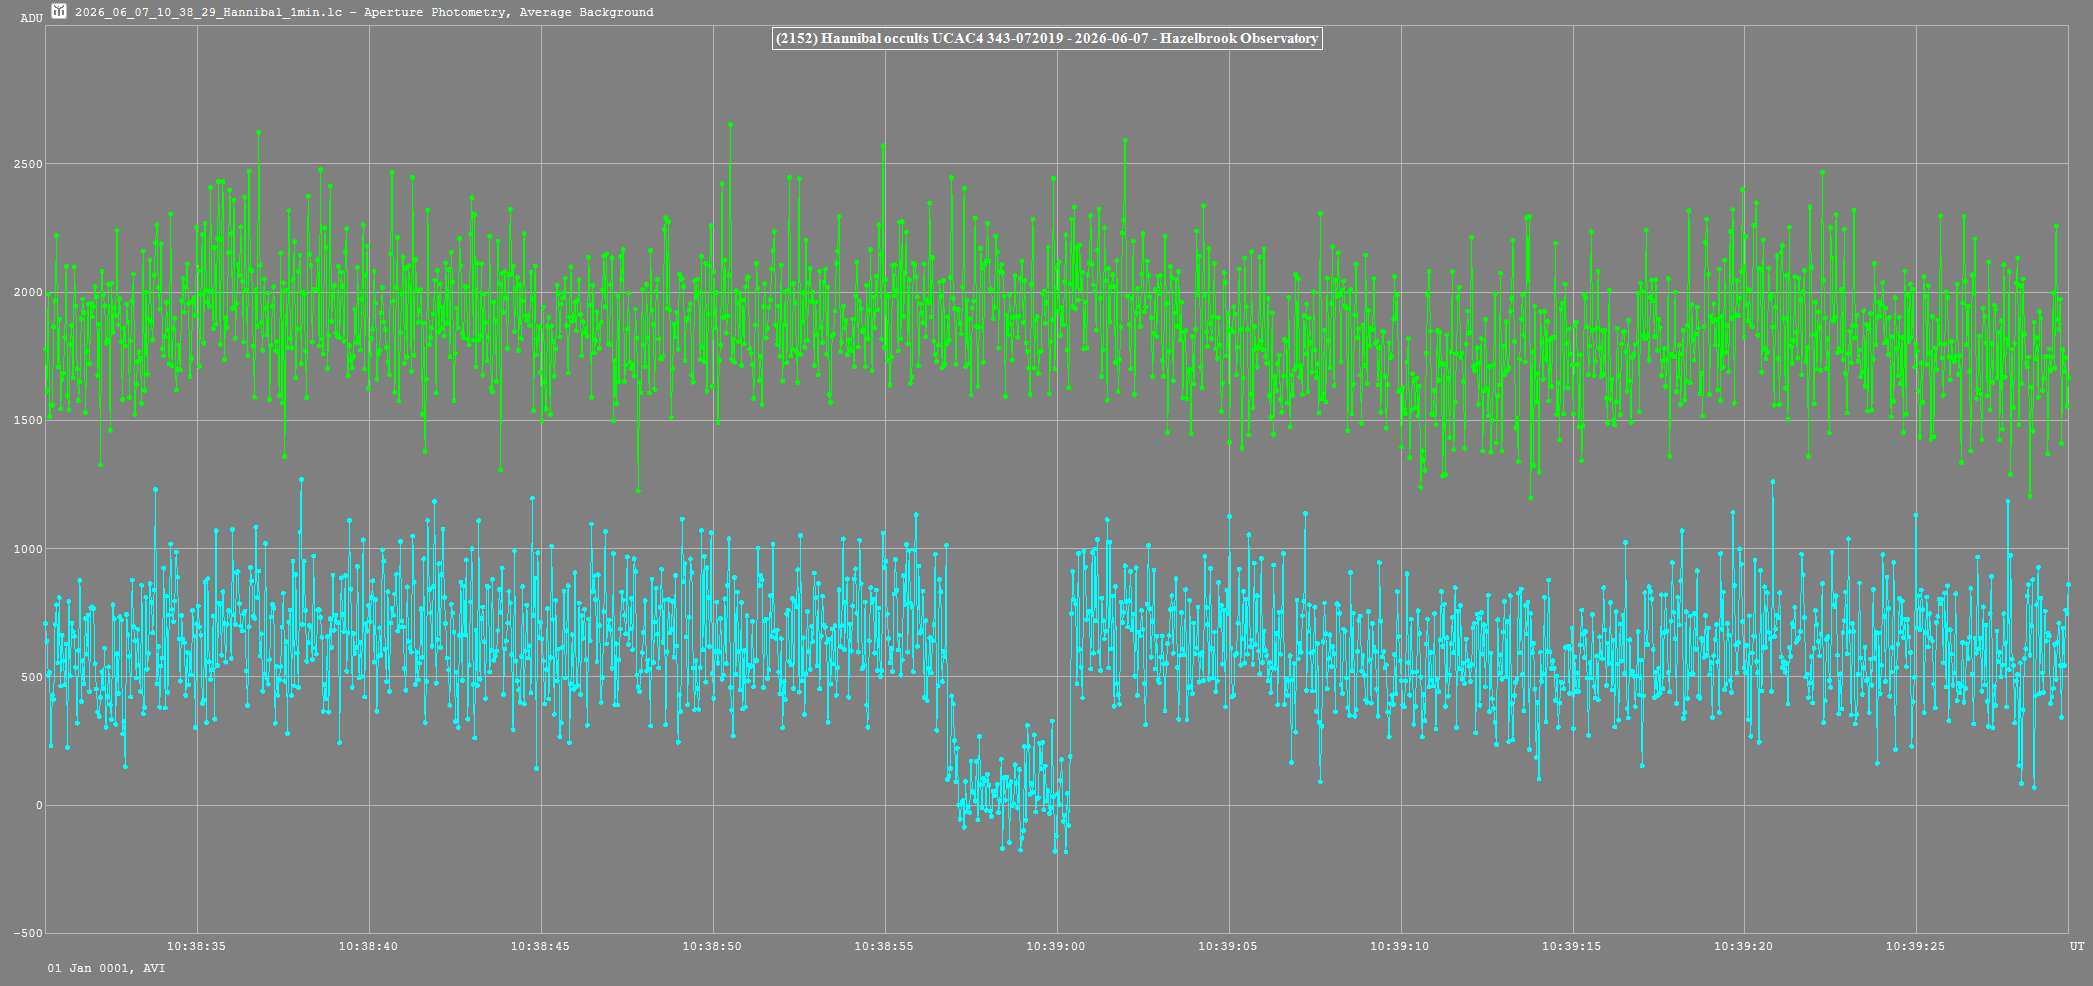Click the '1000' y-axis label
This screenshot has height=986, width=2093.
pyautogui.click(x=28, y=549)
